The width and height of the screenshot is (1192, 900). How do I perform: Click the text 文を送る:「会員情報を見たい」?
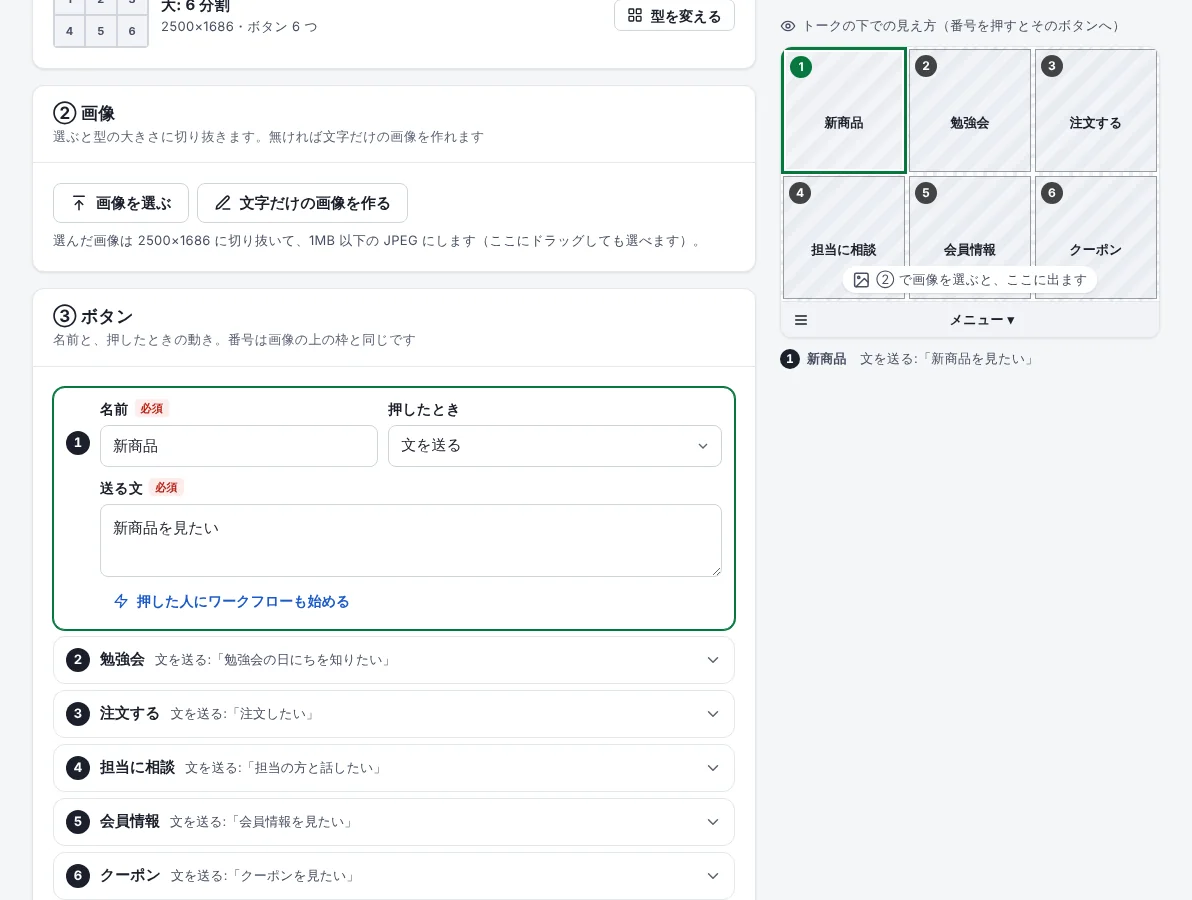(x=262, y=822)
